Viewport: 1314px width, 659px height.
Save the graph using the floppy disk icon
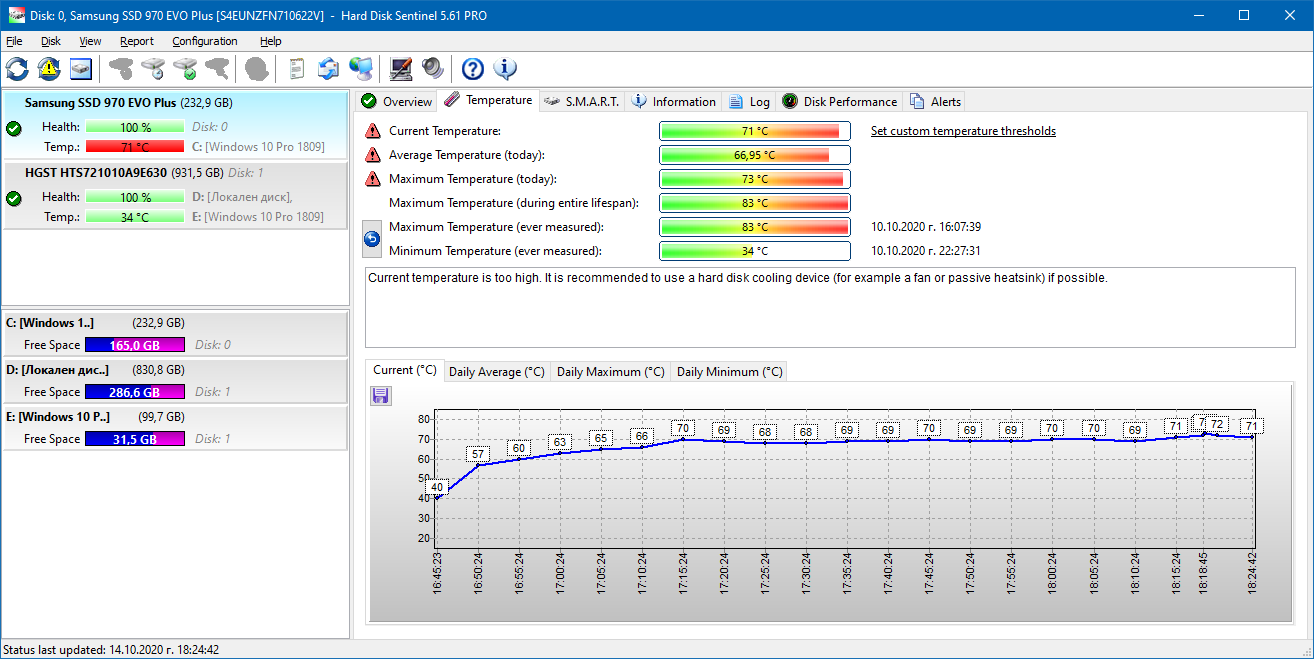pyautogui.click(x=380, y=396)
